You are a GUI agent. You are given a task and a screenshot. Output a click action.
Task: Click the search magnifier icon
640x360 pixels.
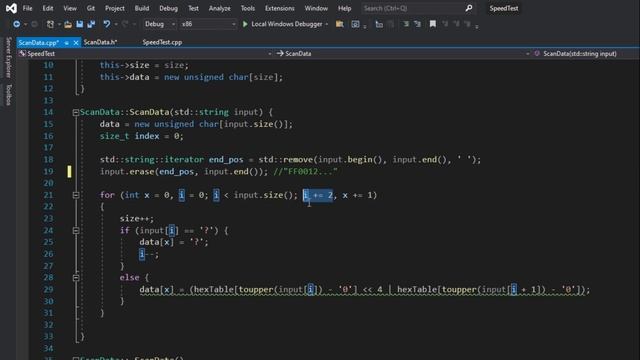469,8
